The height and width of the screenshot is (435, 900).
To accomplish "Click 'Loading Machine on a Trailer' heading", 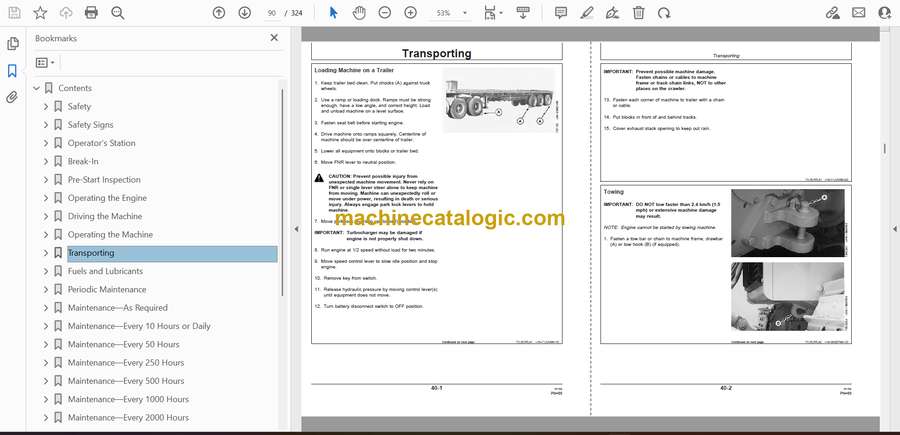I will (354, 70).
